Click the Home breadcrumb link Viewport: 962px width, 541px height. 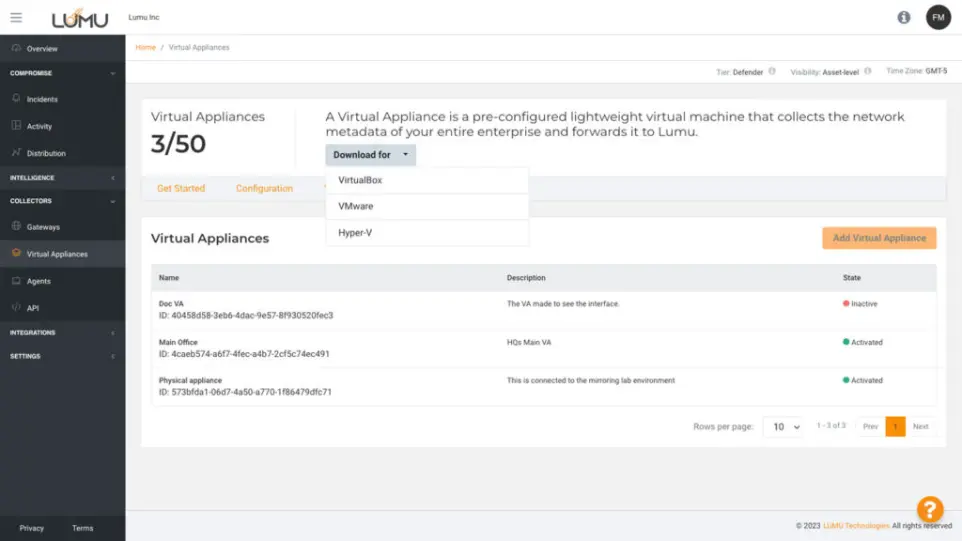(145, 47)
